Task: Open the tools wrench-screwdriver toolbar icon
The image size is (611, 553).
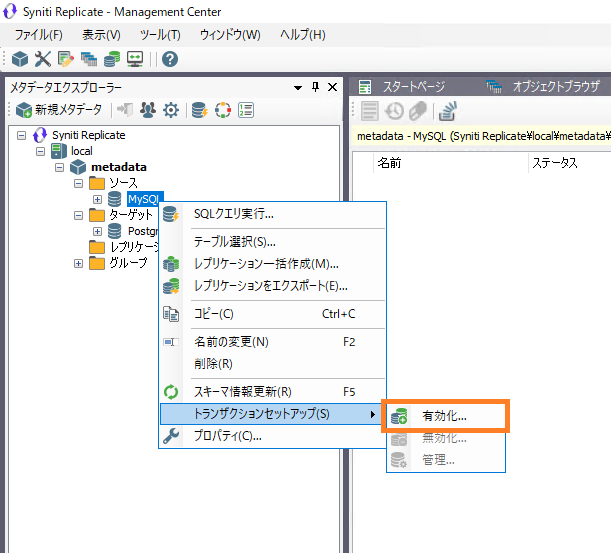Action: point(43,59)
